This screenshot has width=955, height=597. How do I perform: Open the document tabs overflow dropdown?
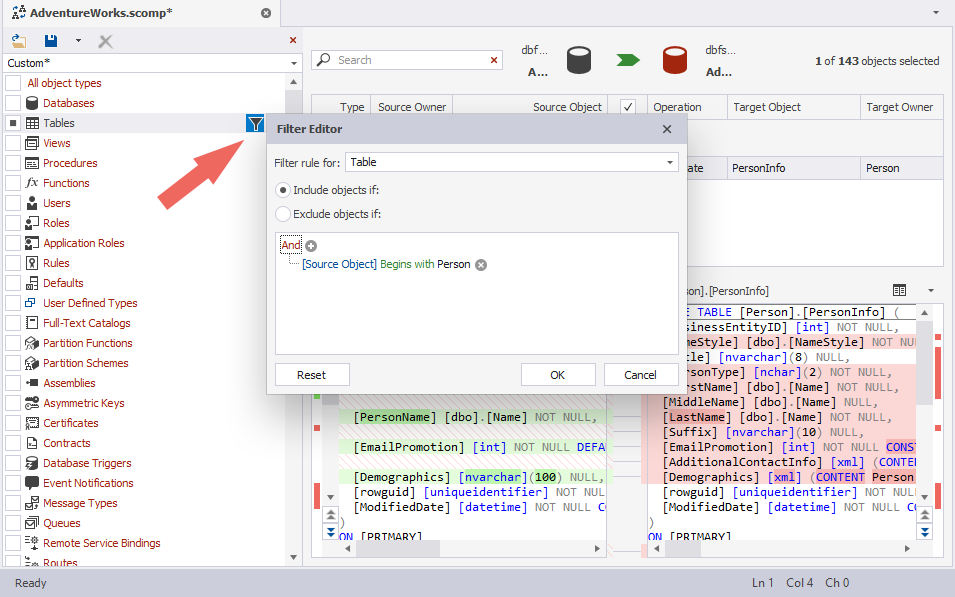point(936,13)
